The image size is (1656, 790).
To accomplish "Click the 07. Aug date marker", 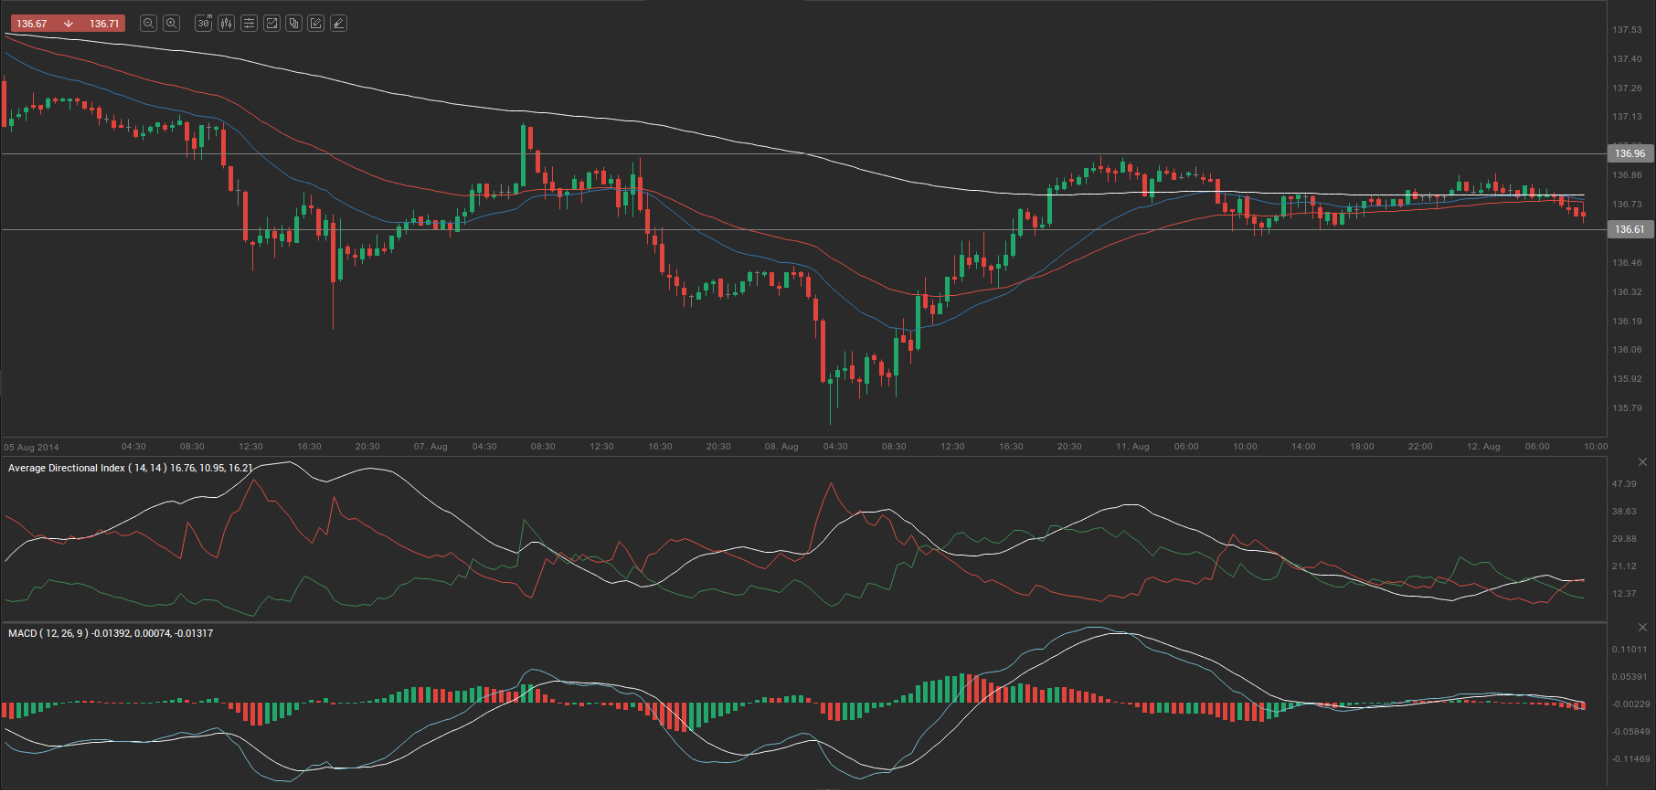I will (430, 447).
